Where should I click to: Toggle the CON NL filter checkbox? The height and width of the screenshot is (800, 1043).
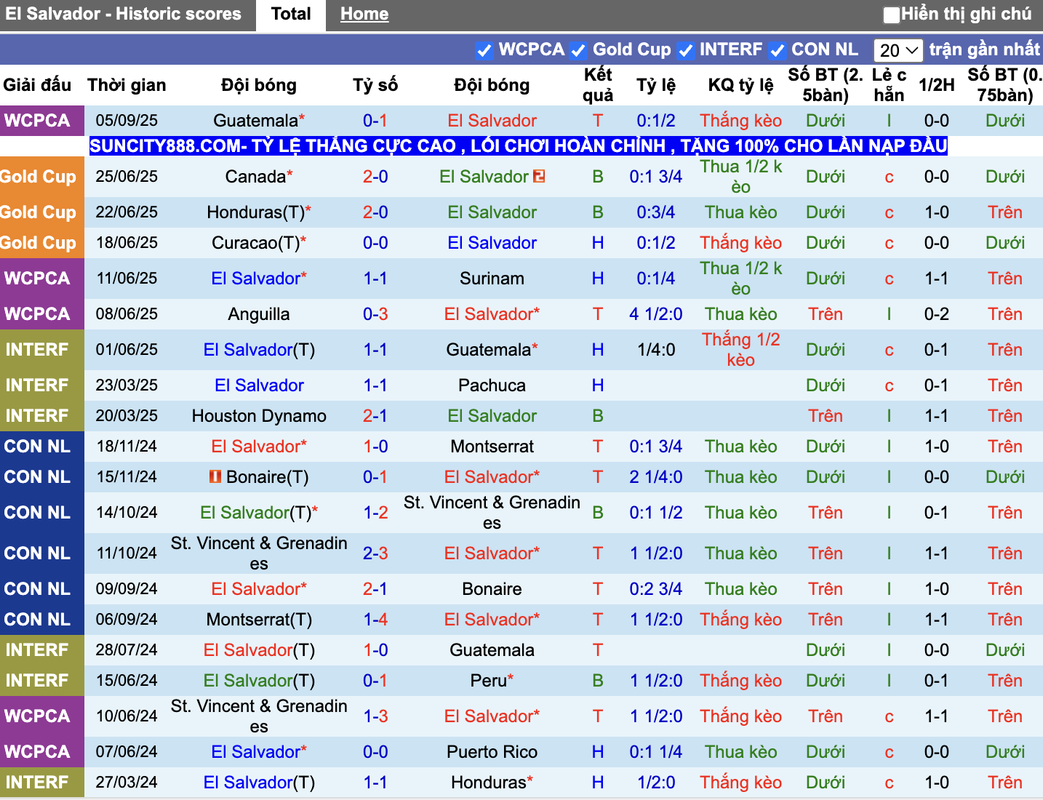coord(776,51)
